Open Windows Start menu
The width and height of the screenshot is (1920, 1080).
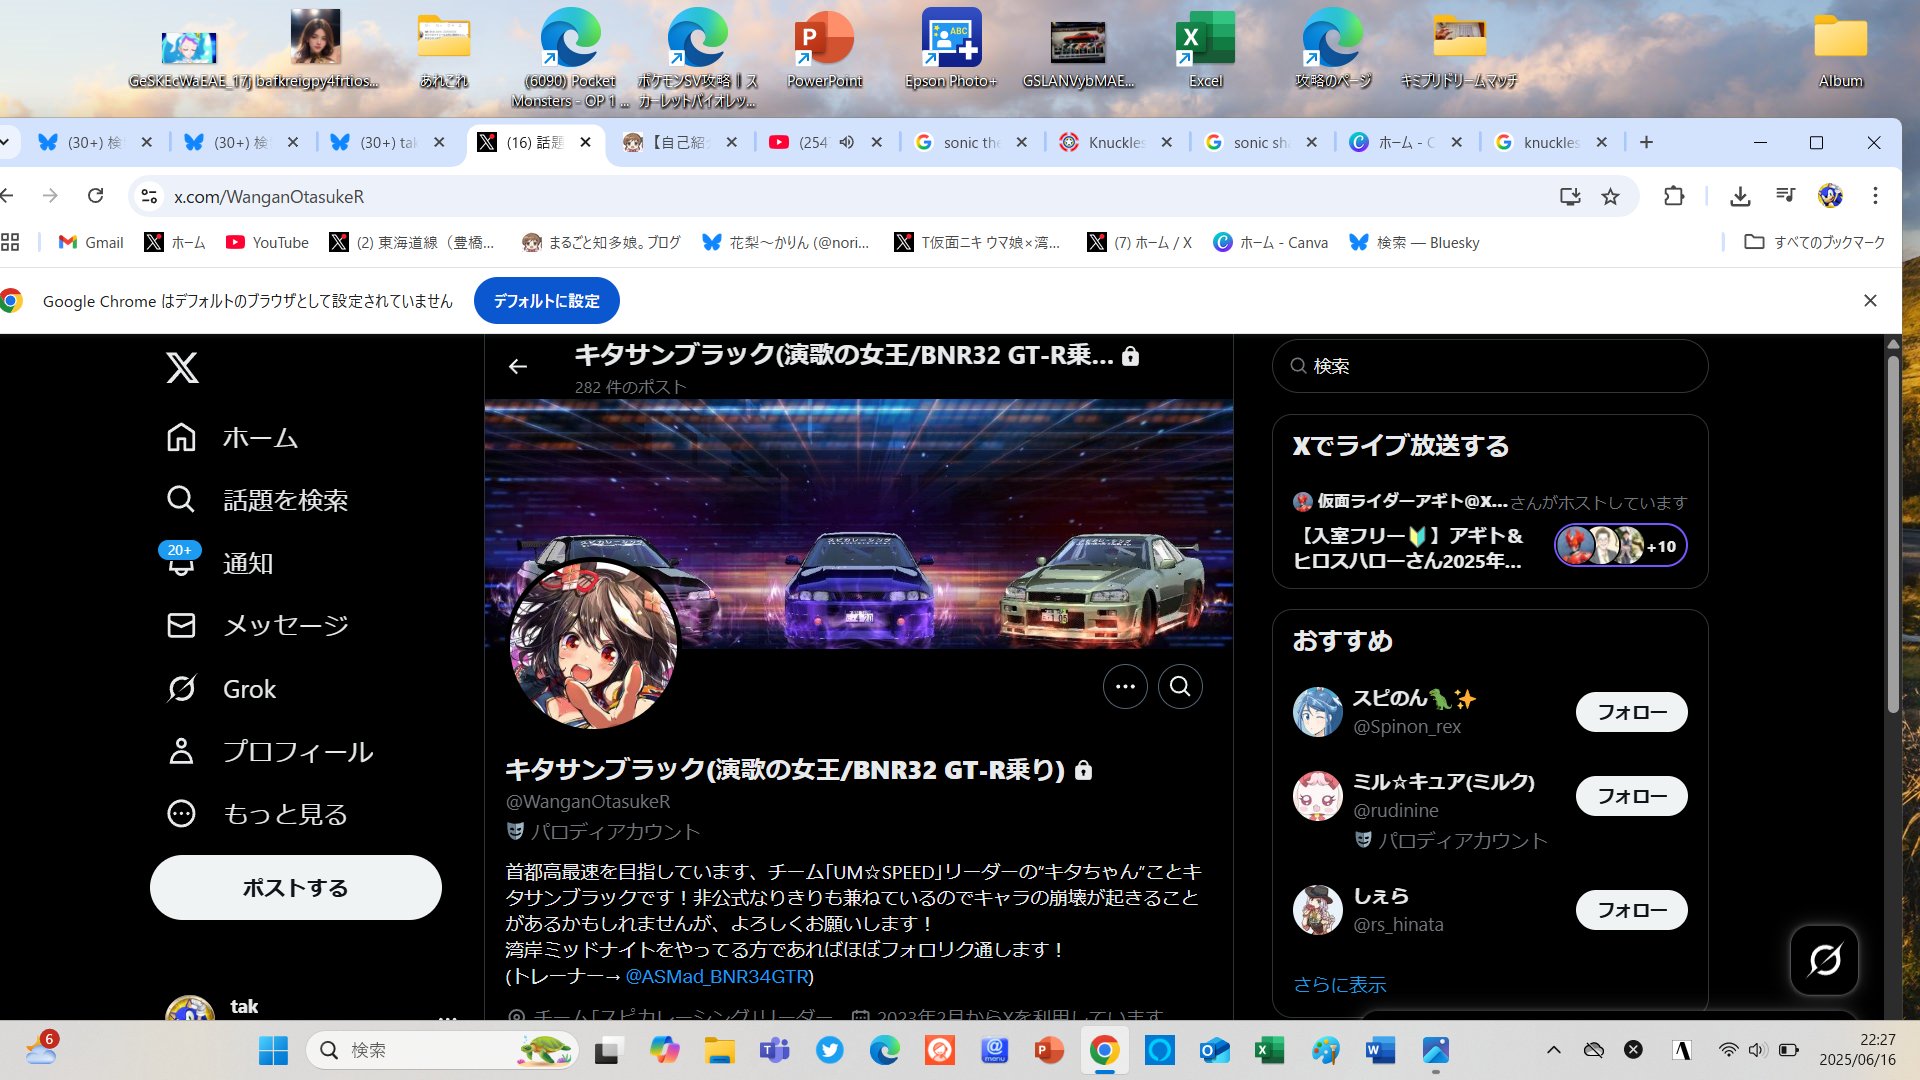273,1050
